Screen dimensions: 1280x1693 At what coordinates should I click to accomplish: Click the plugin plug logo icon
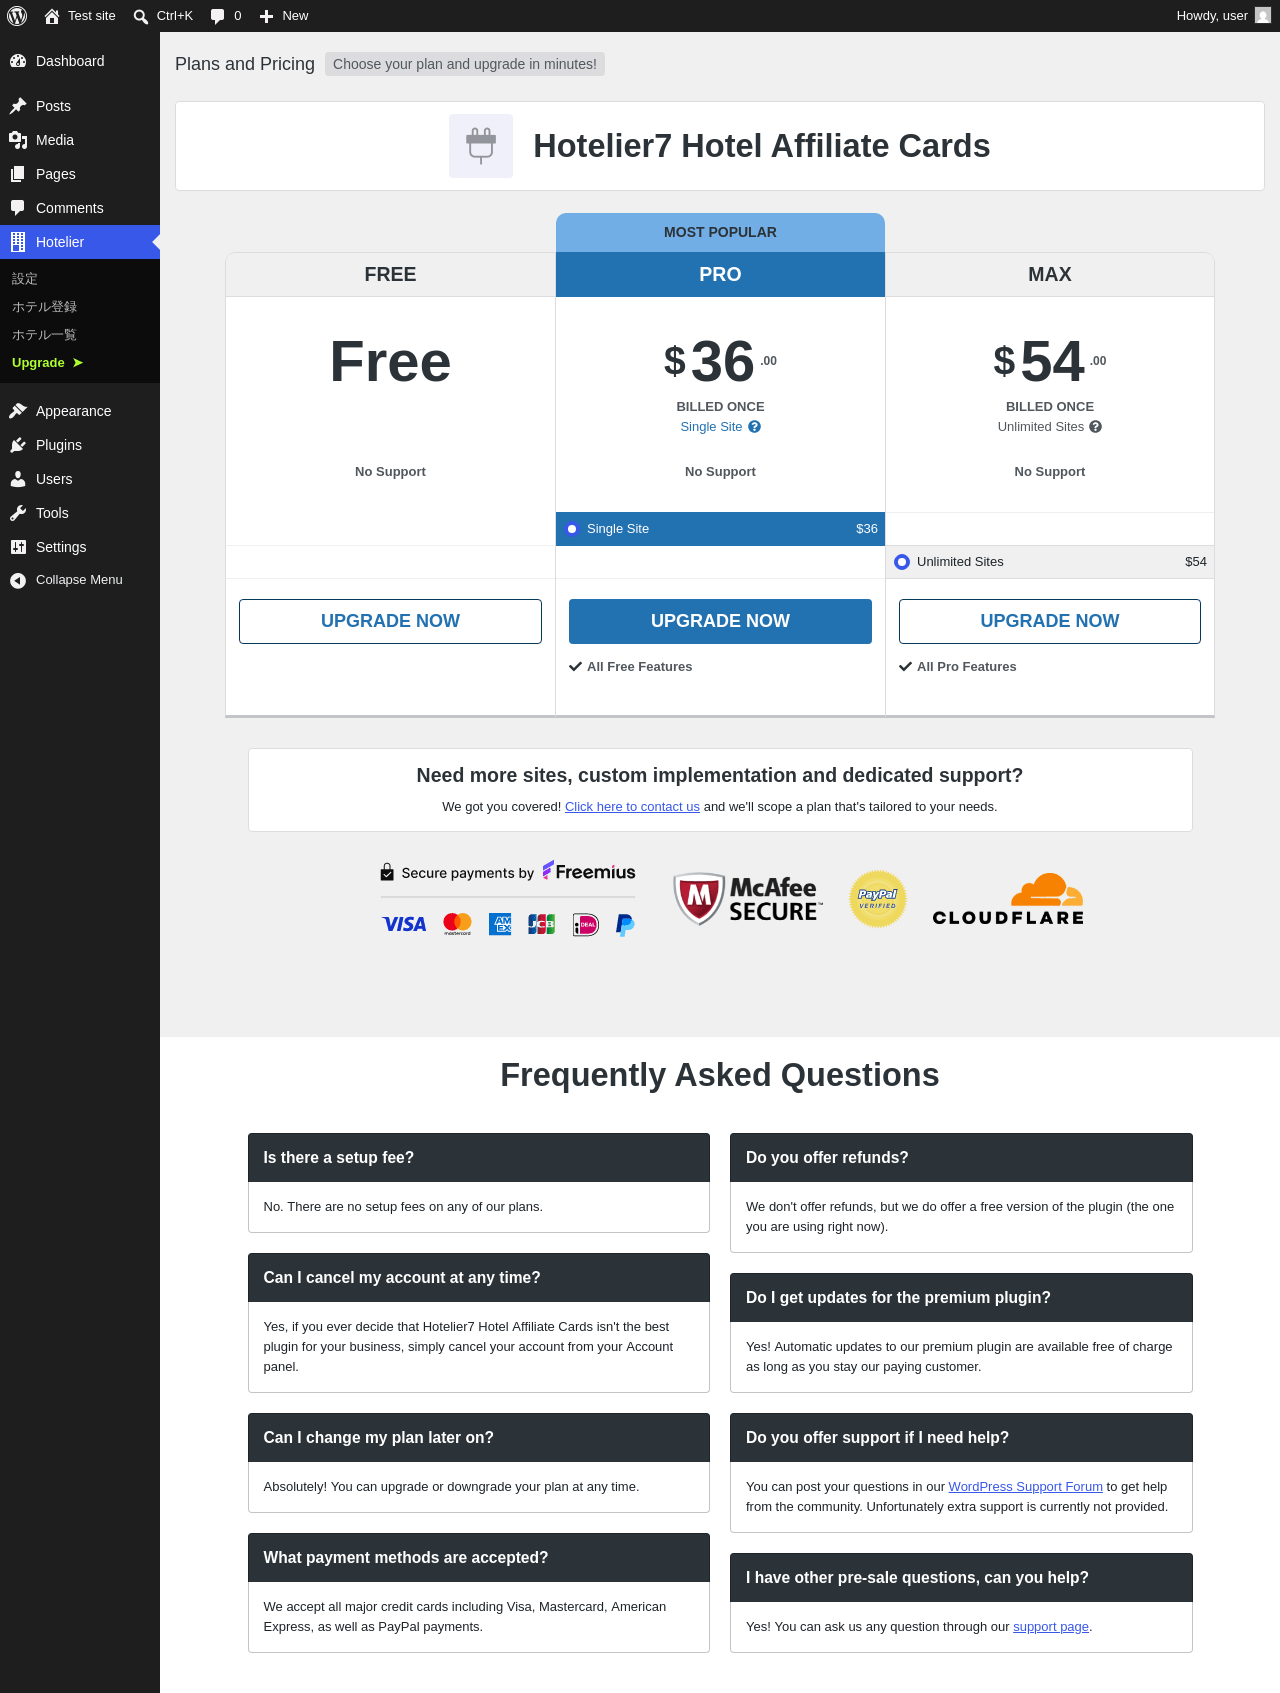click(x=481, y=146)
